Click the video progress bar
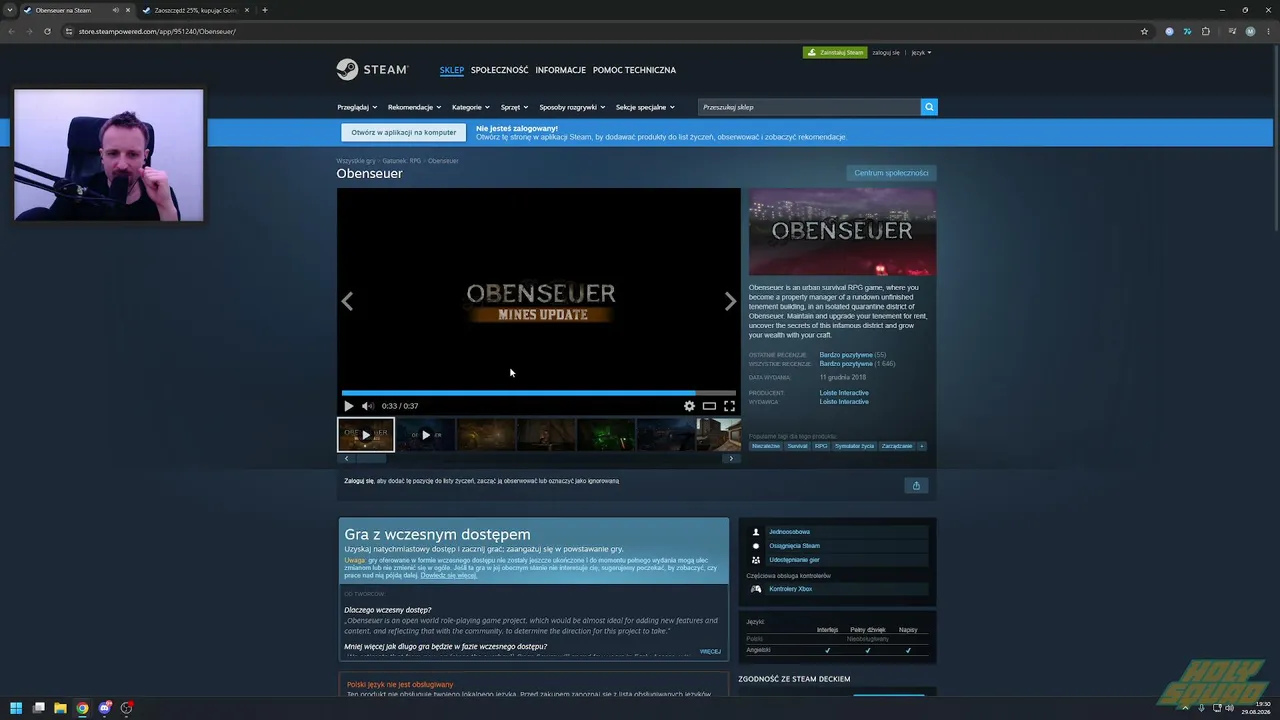This screenshot has height=720, width=1280. pyautogui.click(x=539, y=393)
